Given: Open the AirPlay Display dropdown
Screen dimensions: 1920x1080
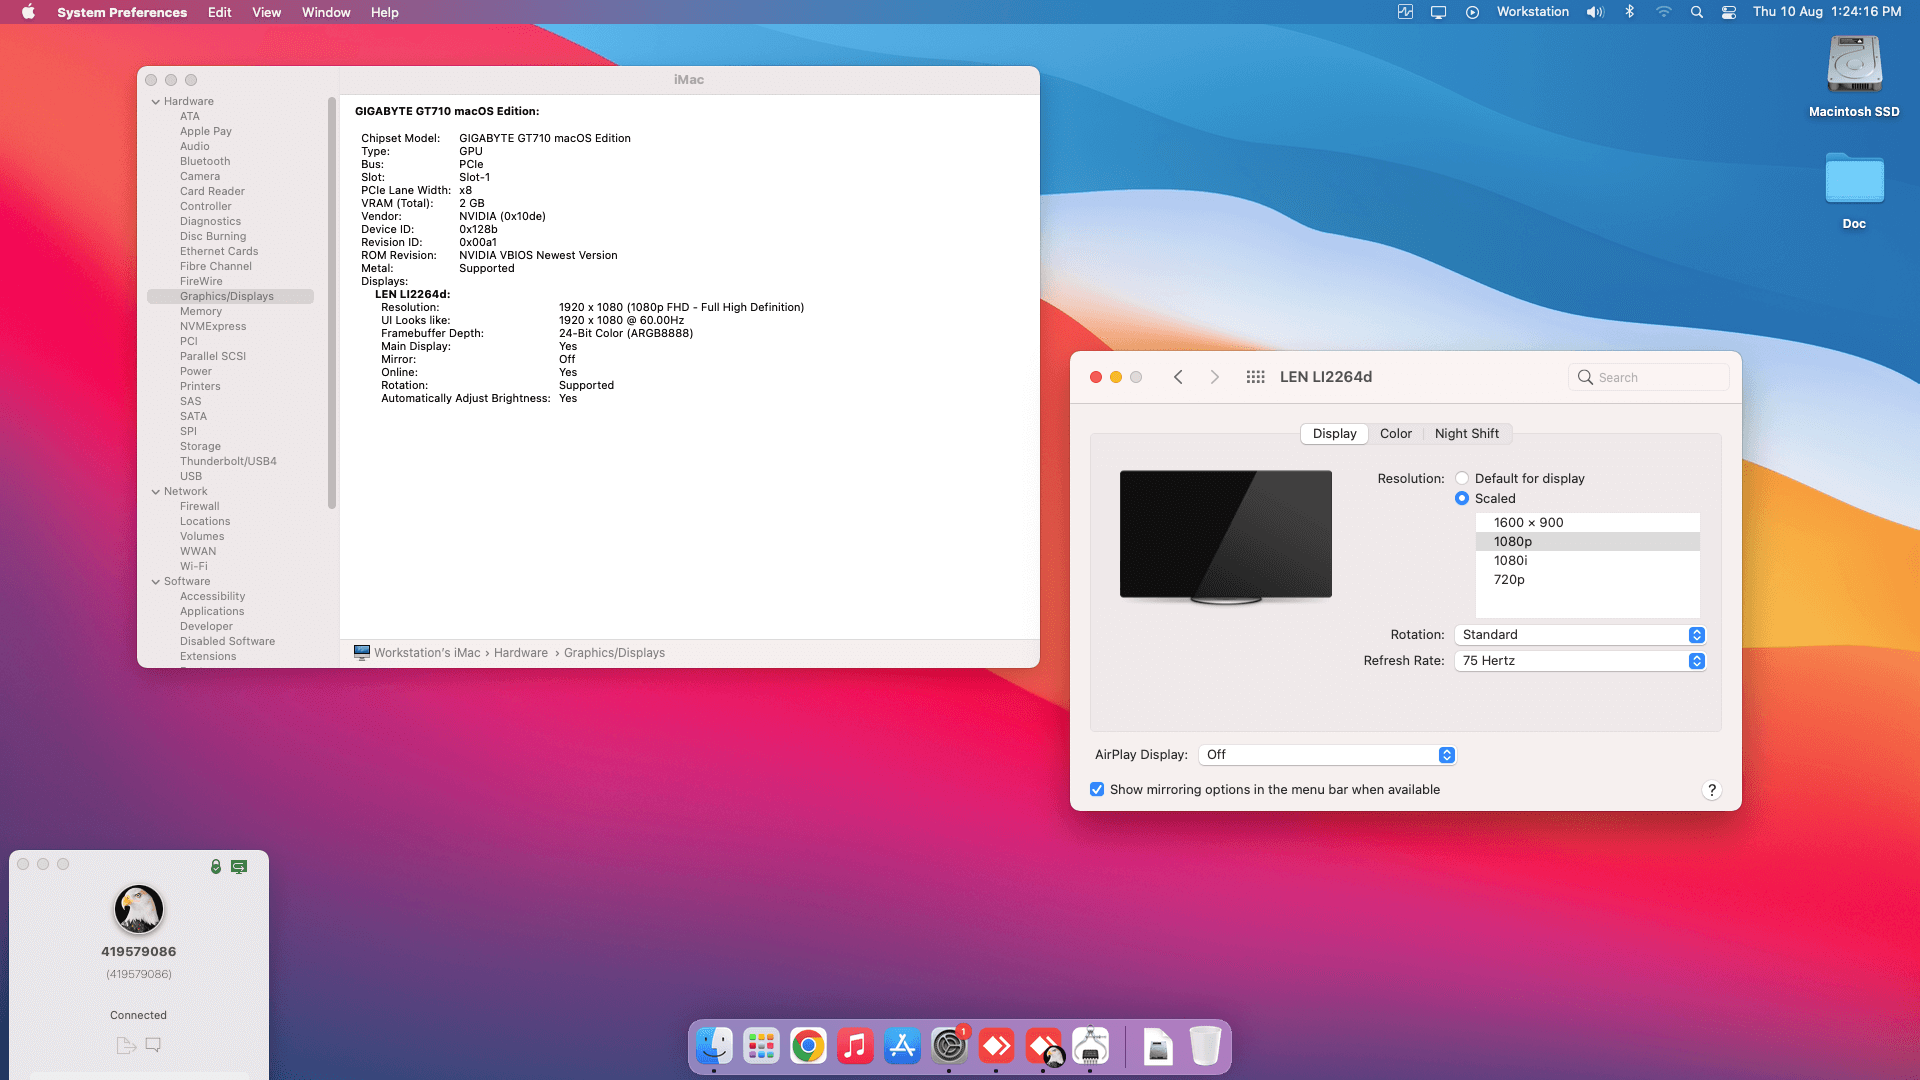Looking at the screenshot, I should (1327, 755).
